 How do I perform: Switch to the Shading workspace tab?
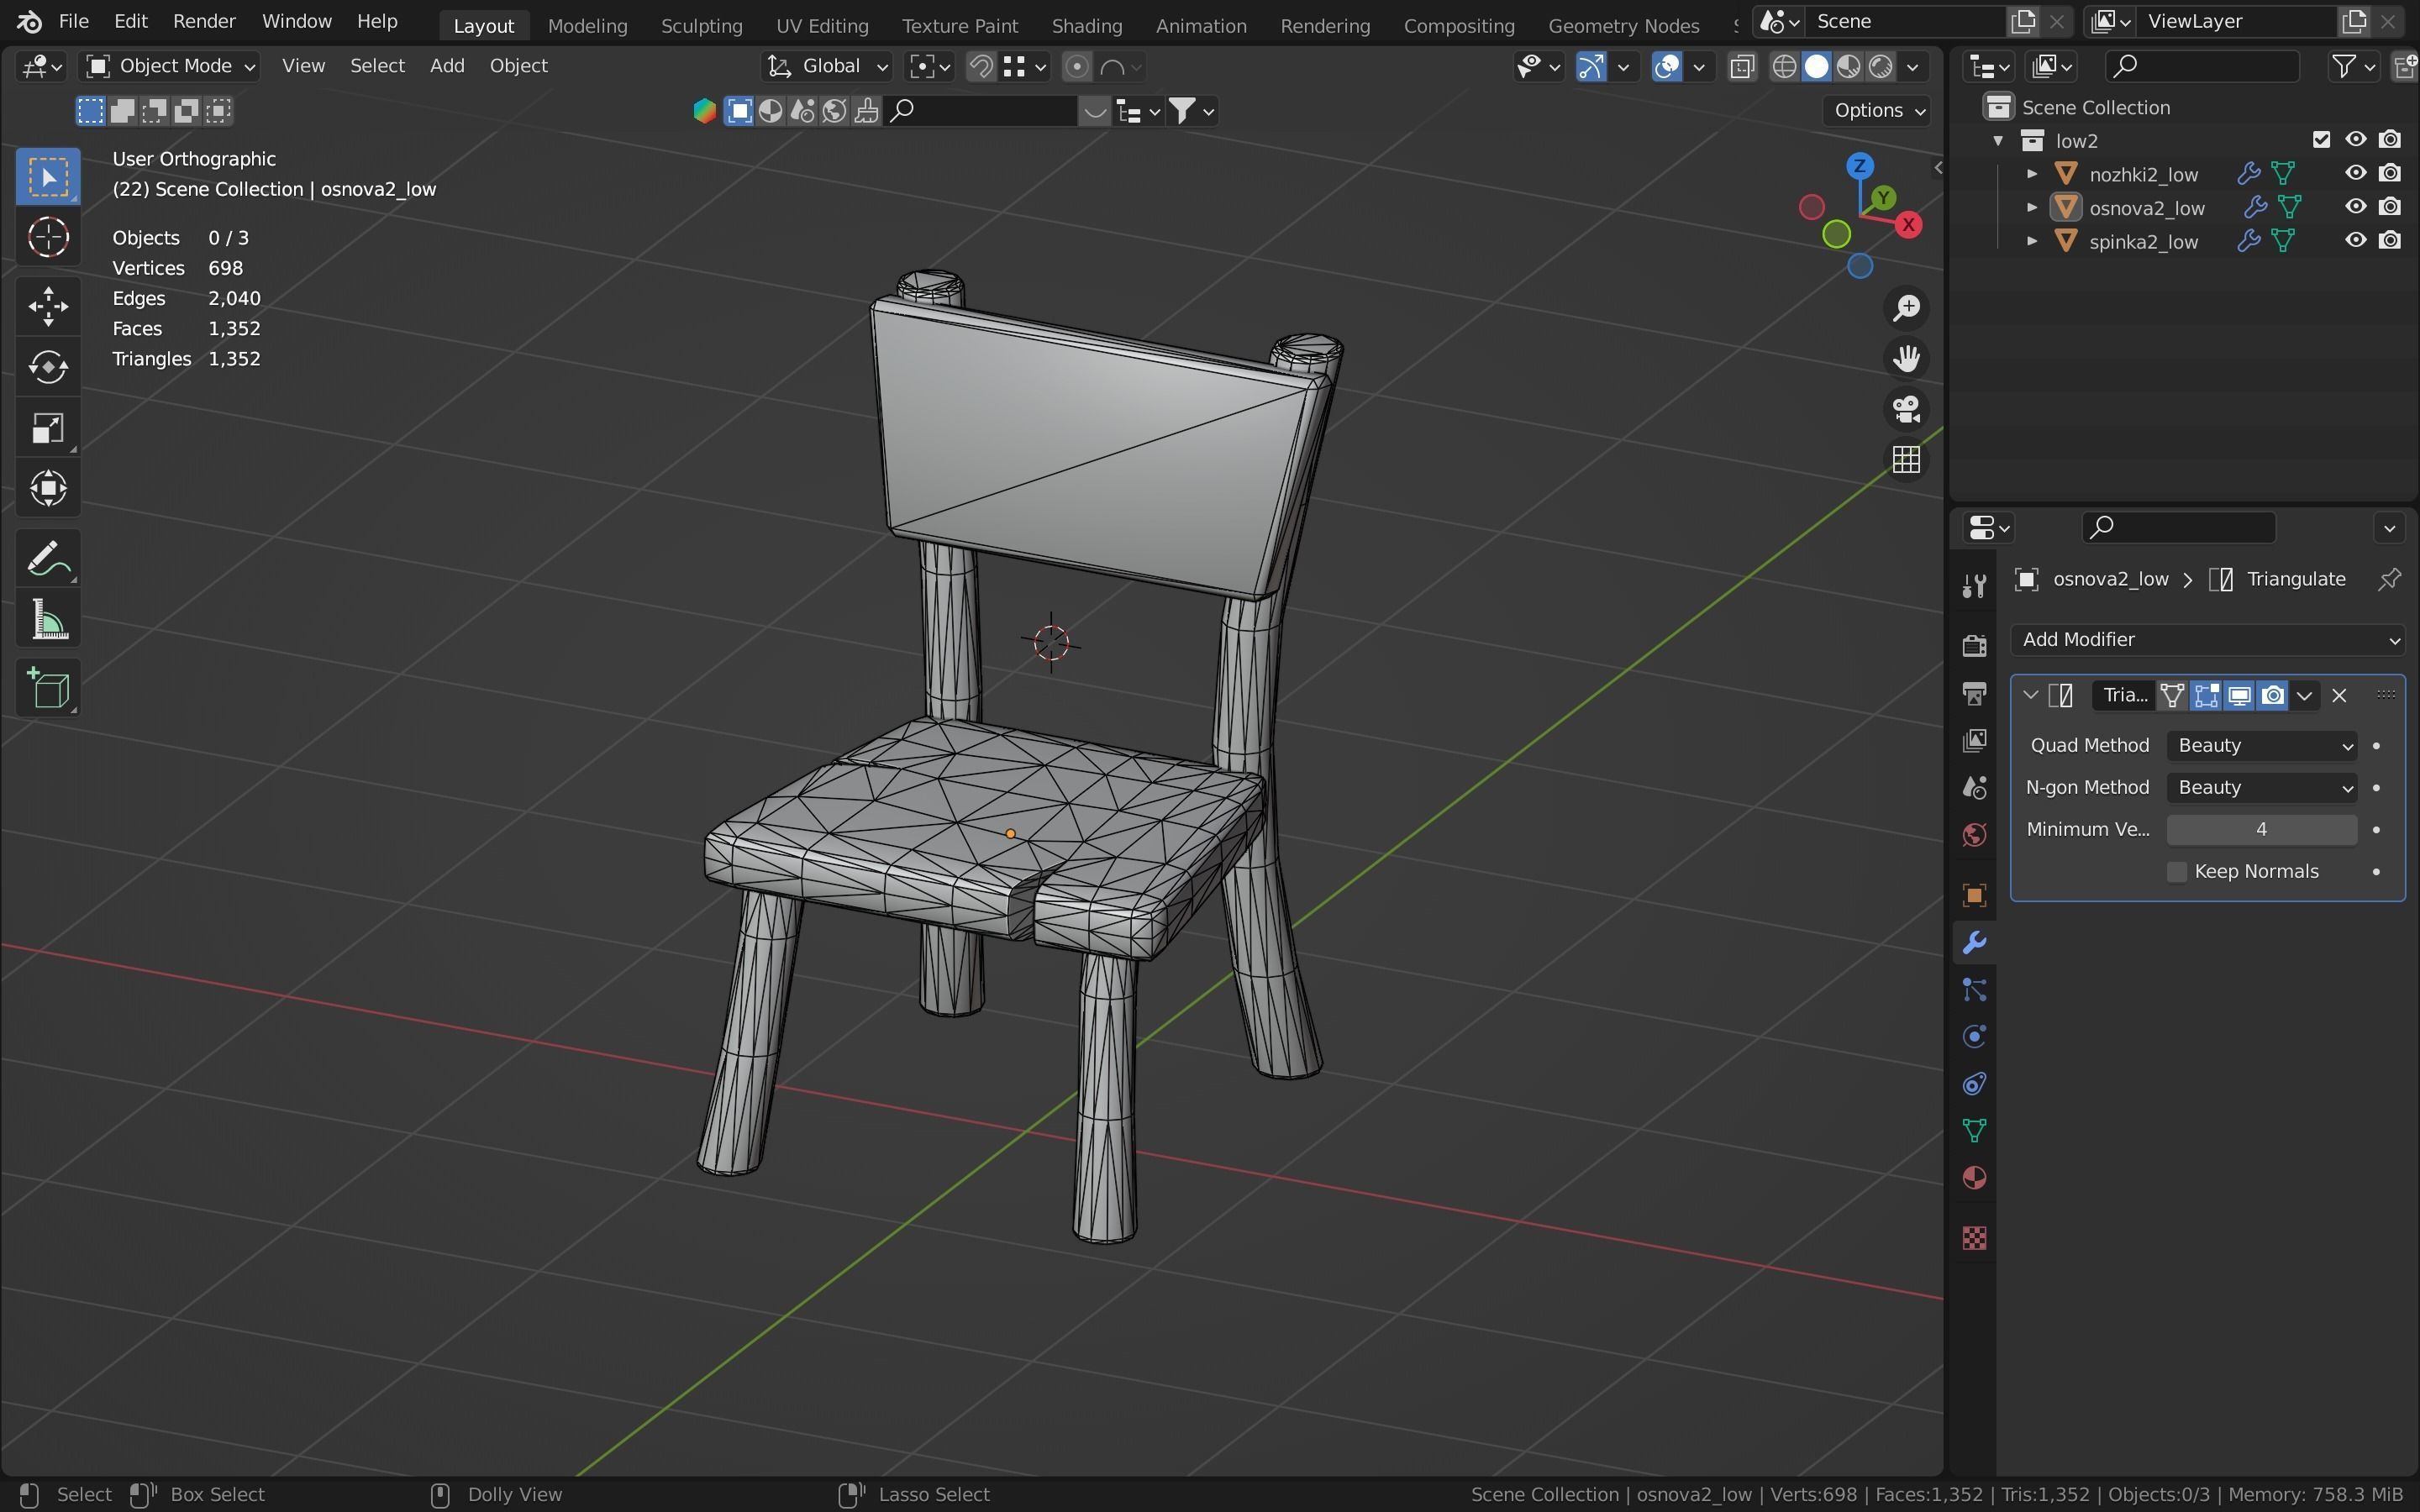point(1086,25)
